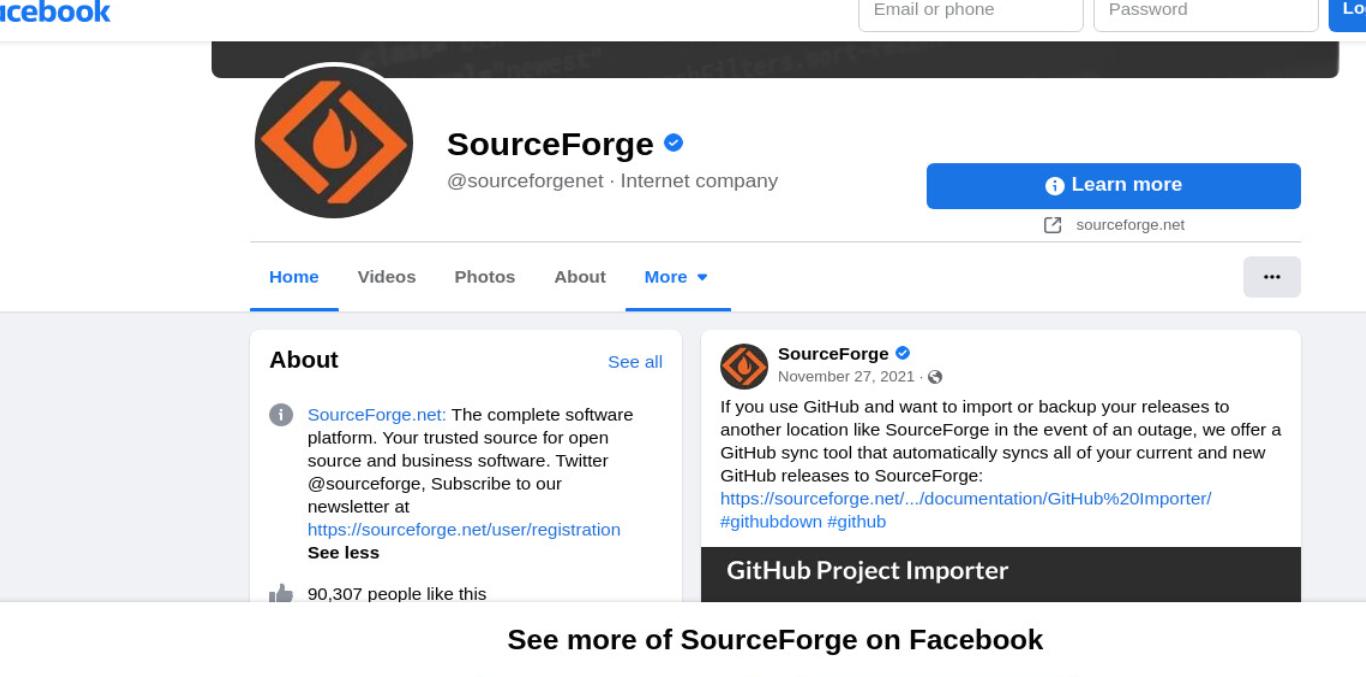Open the three-dots page options button

[1272, 277]
